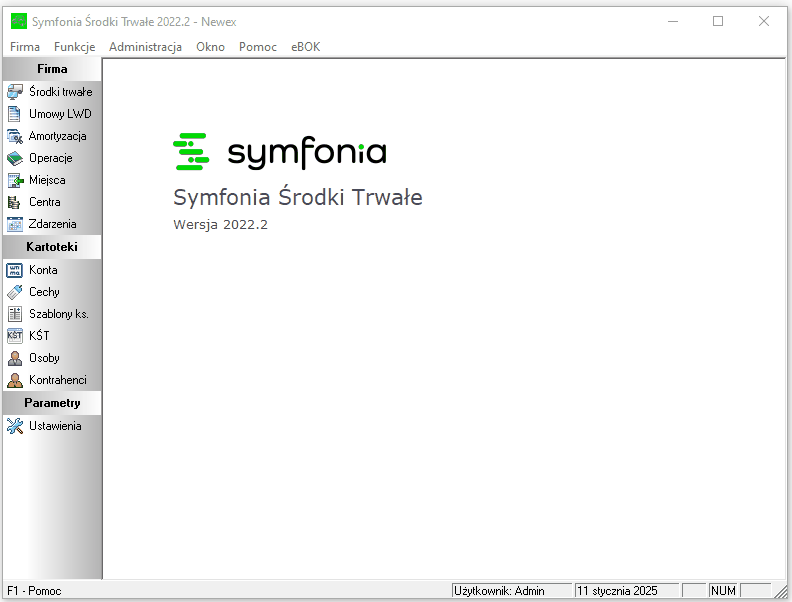Click the window resize grip in the corner
This screenshot has width=792, height=602.
[781, 591]
